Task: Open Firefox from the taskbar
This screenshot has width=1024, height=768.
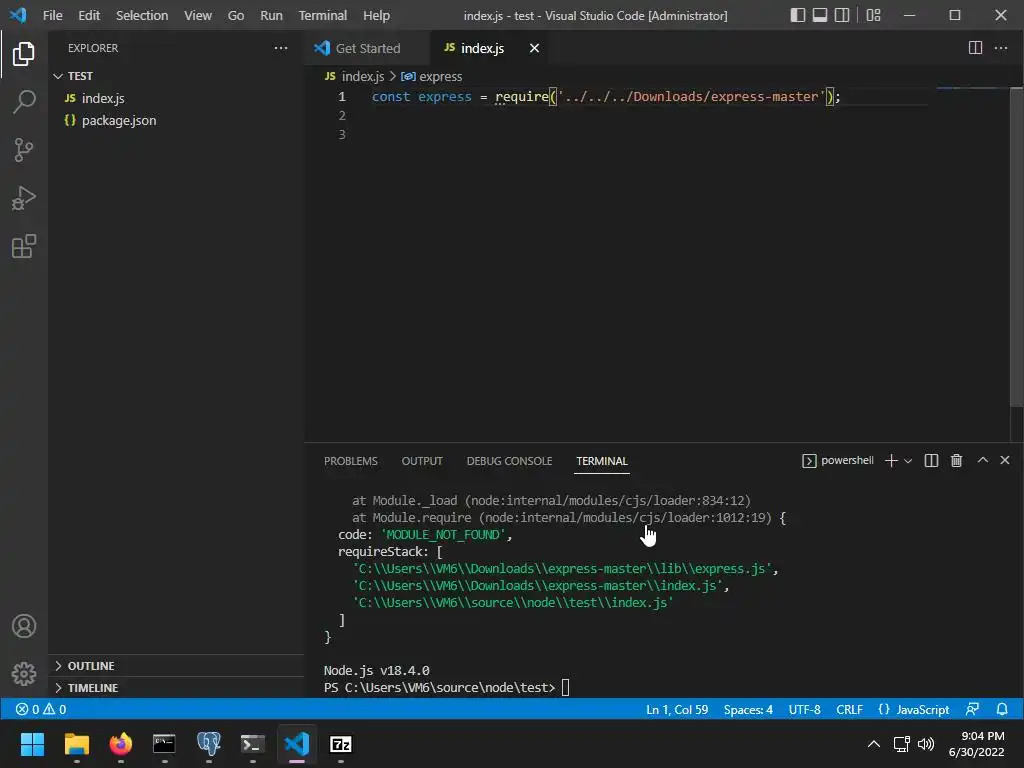Action: click(120, 744)
